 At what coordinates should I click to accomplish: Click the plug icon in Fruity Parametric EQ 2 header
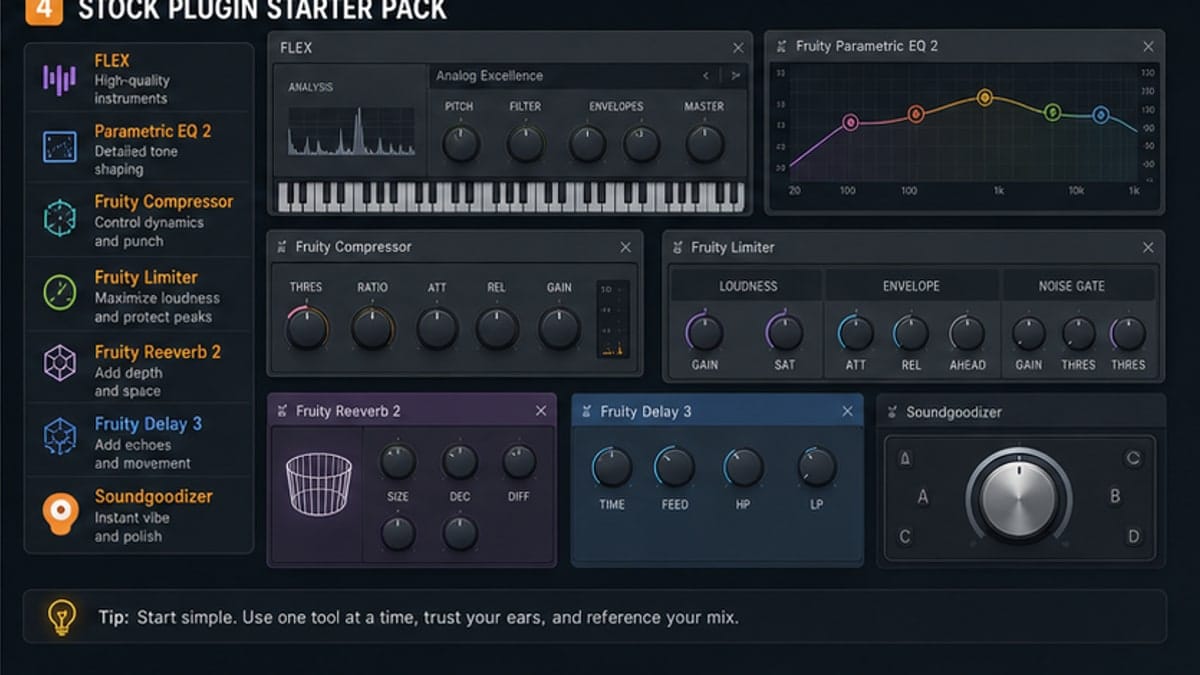click(780, 46)
